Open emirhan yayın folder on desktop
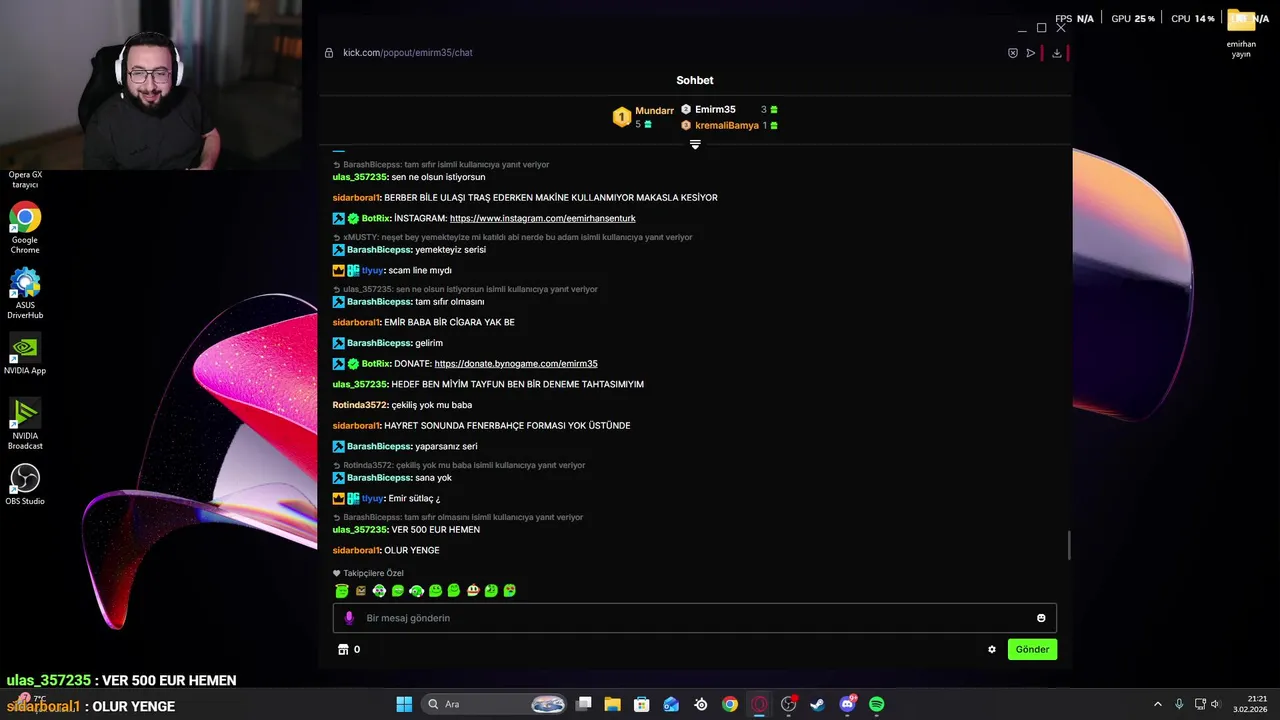 coord(1241,33)
